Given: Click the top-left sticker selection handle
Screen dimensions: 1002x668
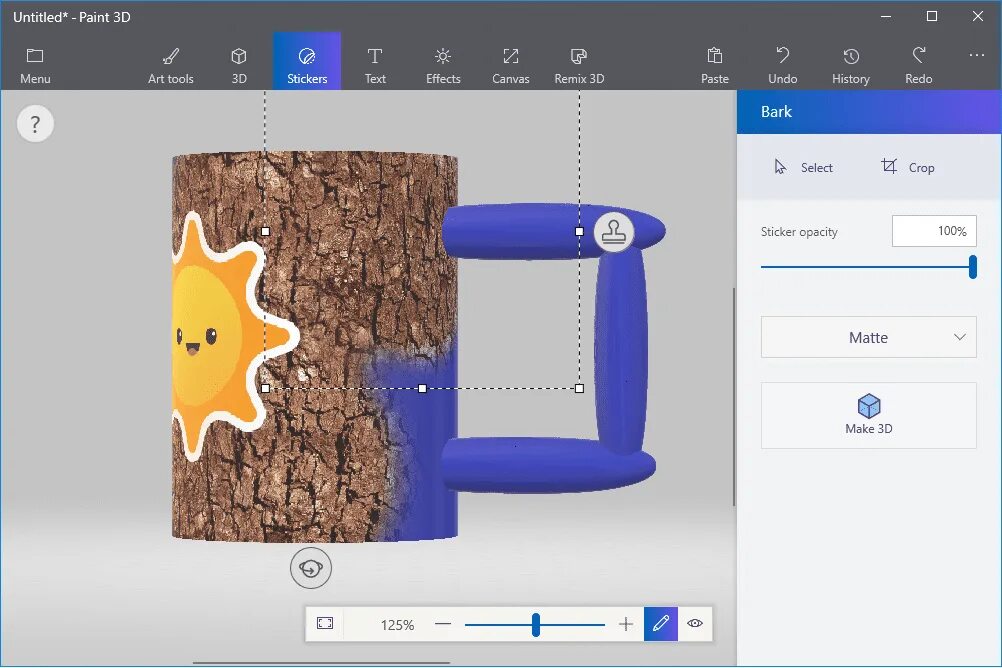Looking at the screenshot, I should click(265, 231).
